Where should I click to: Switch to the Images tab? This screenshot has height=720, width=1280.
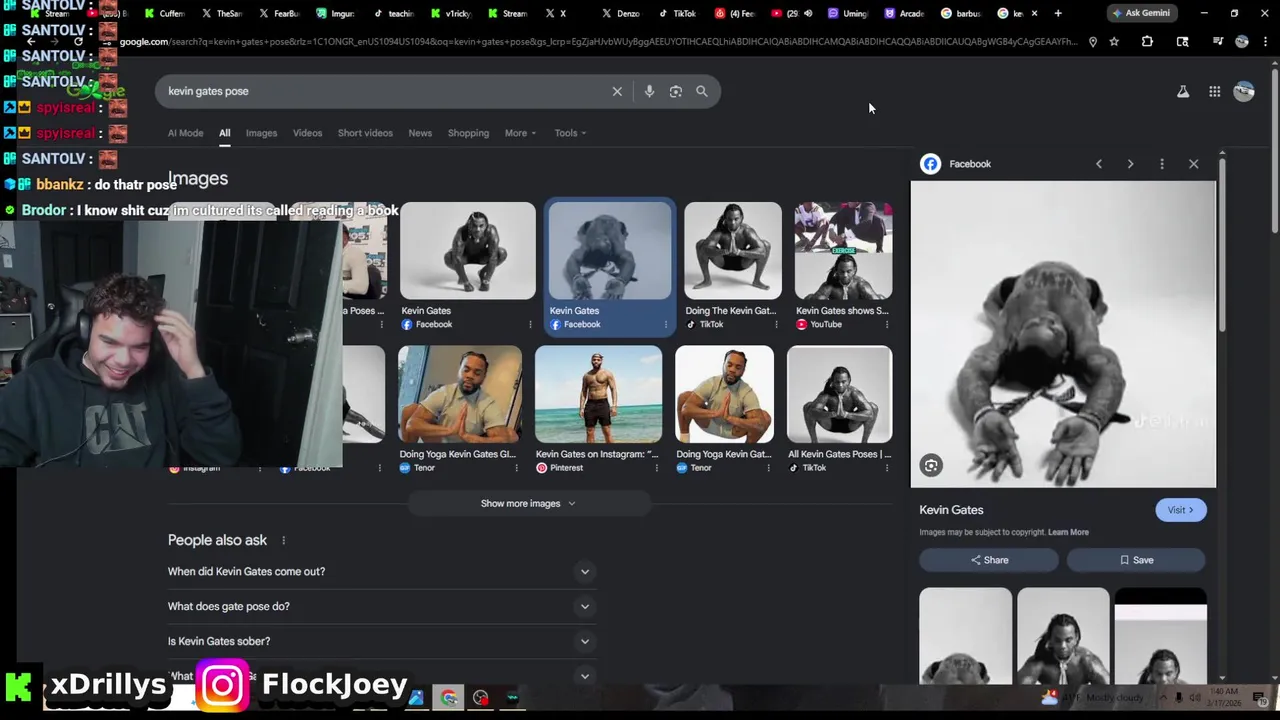[261, 133]
